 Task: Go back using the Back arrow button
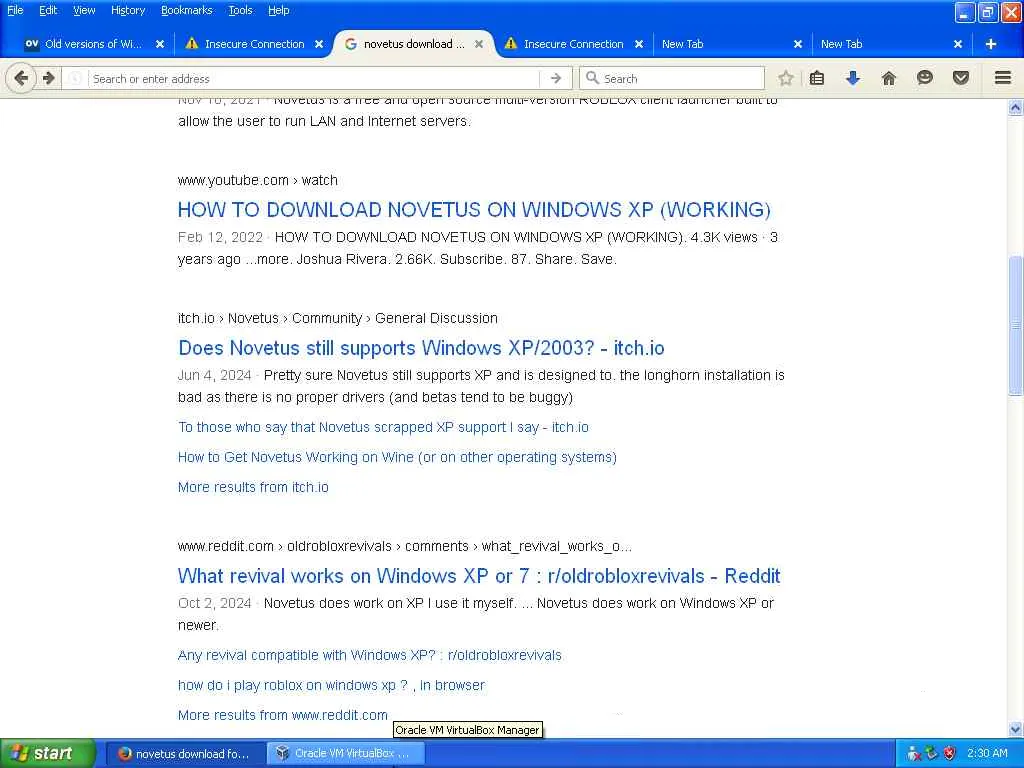21,78
